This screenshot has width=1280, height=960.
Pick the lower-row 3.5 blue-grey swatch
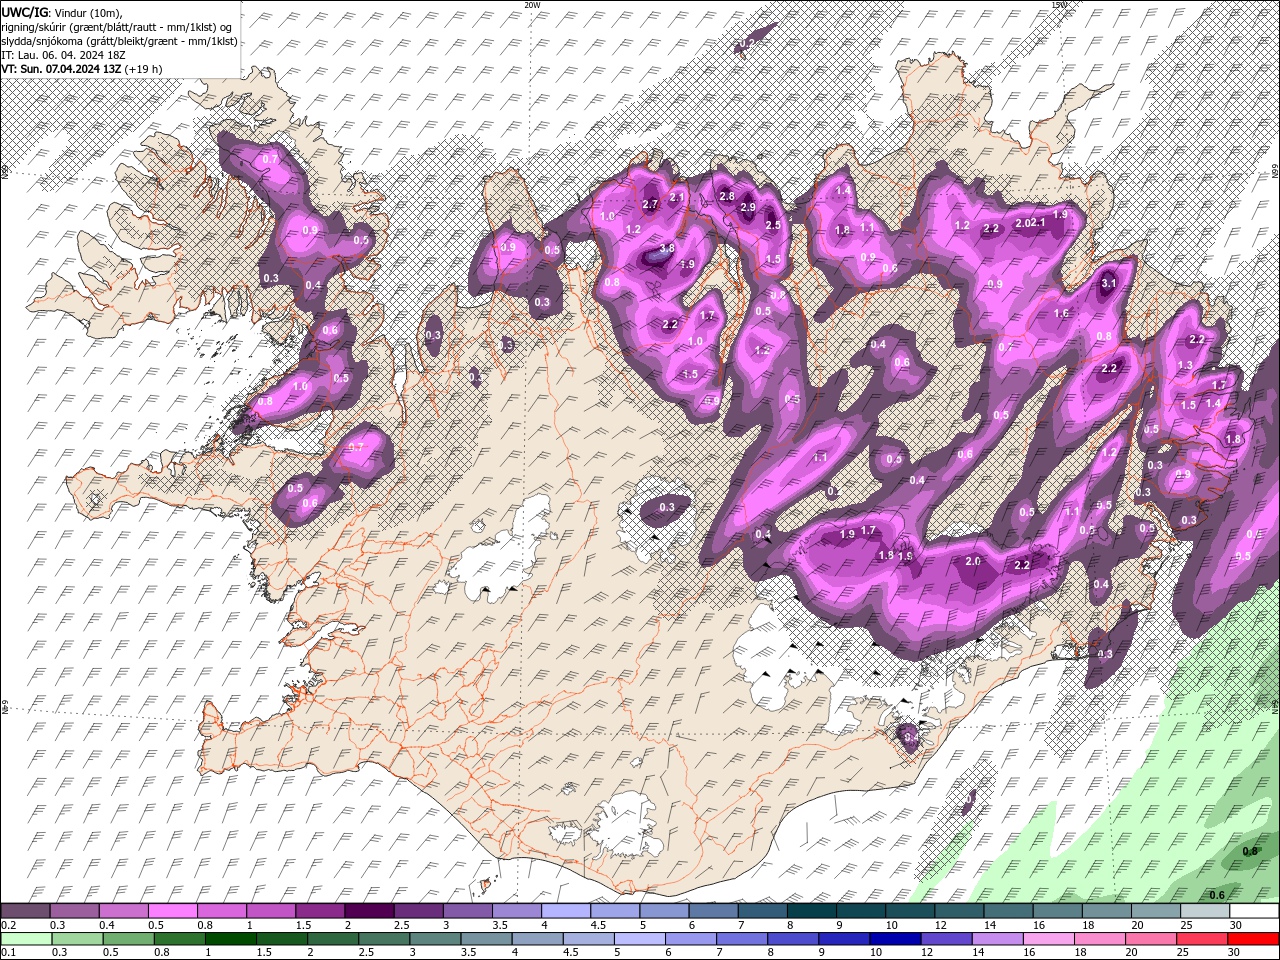[x=486, y=939]
